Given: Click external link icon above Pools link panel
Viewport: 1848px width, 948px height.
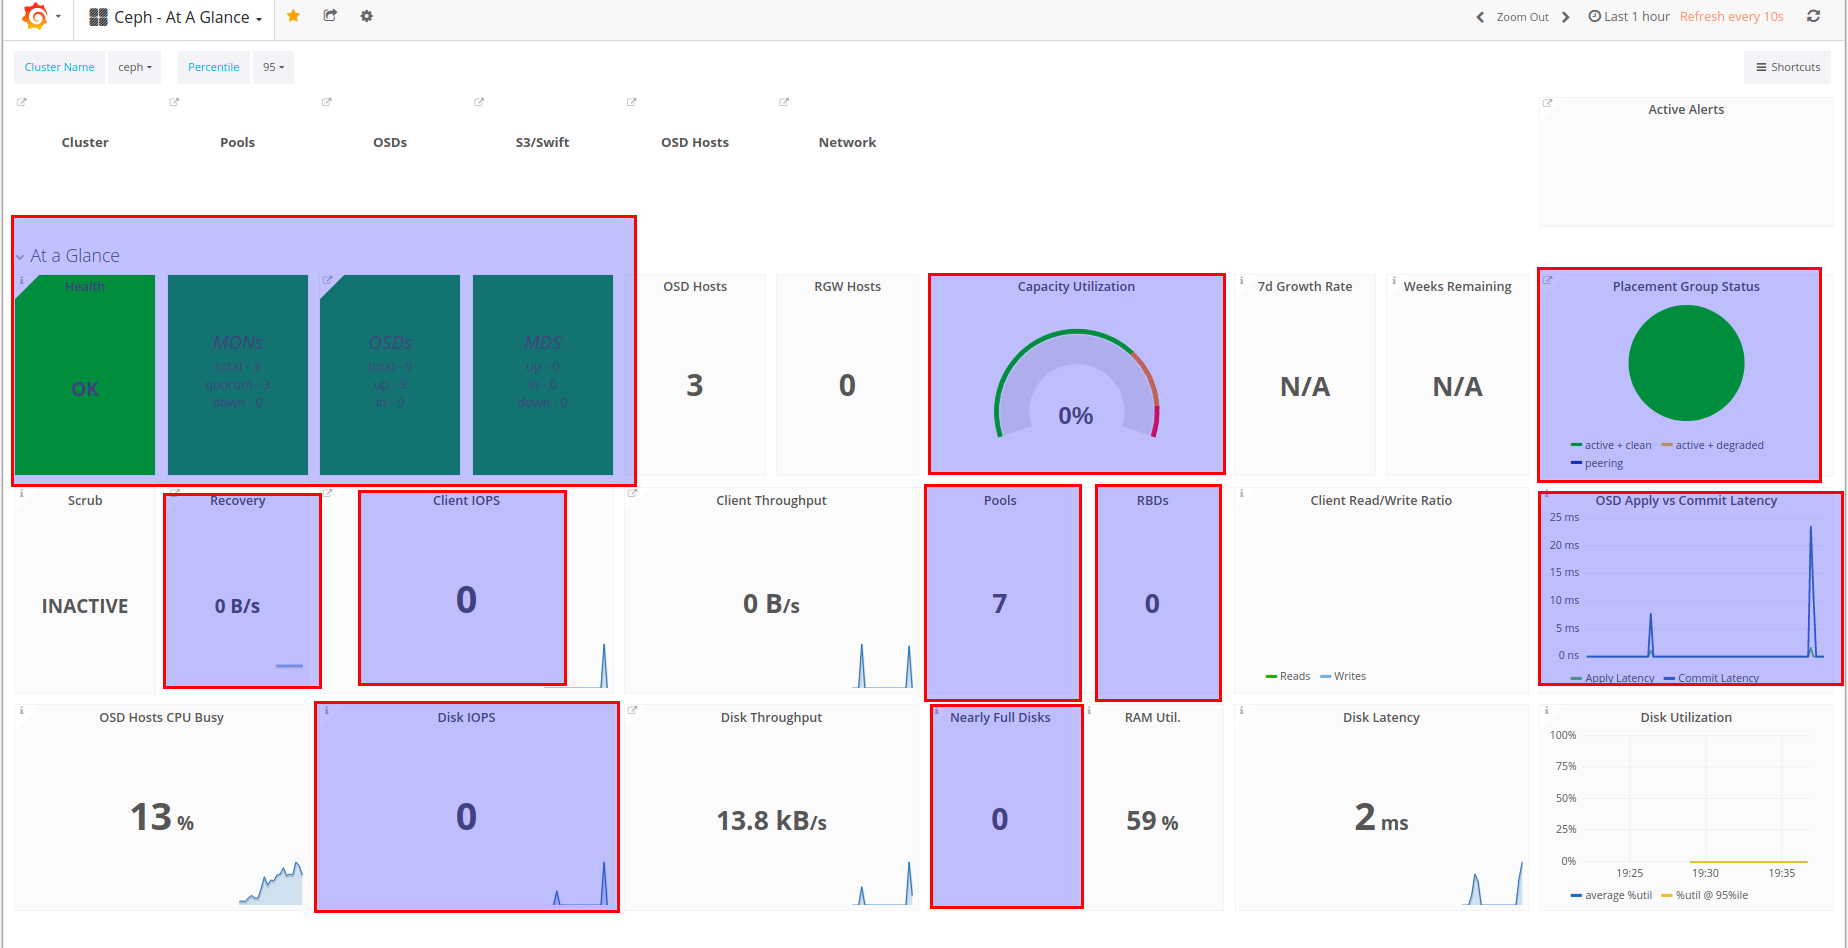Looking at the screenshot, I should (174, 102).
